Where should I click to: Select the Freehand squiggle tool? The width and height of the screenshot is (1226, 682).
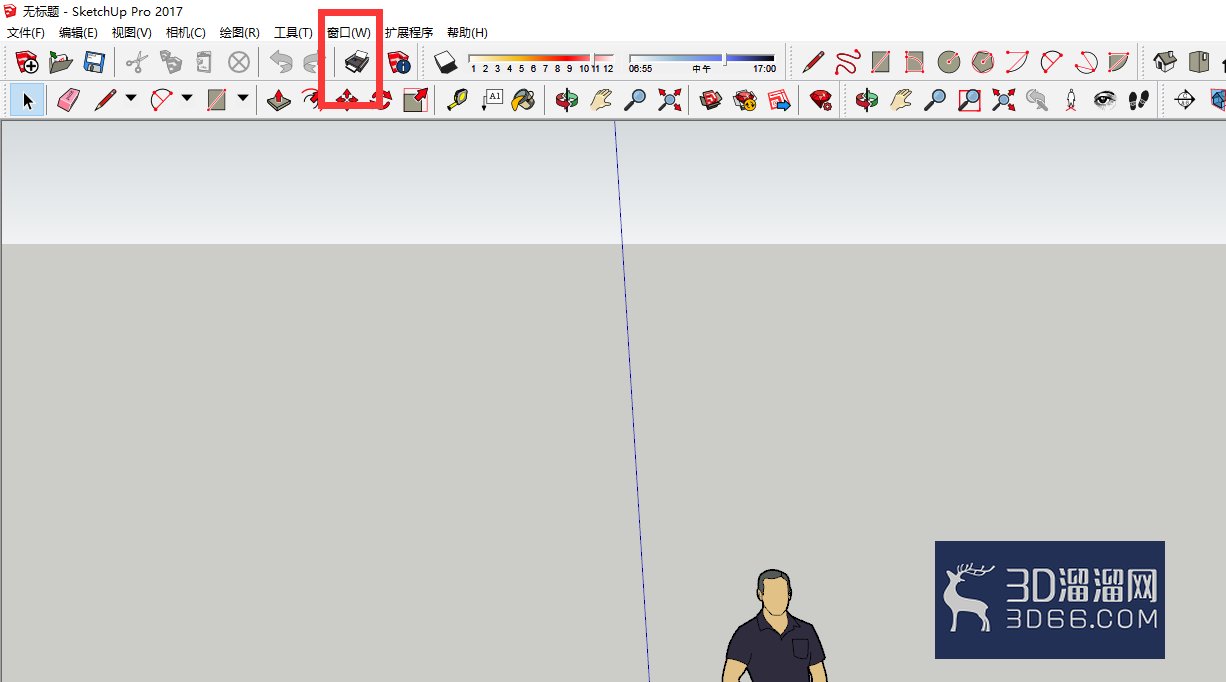pos(847,63)
